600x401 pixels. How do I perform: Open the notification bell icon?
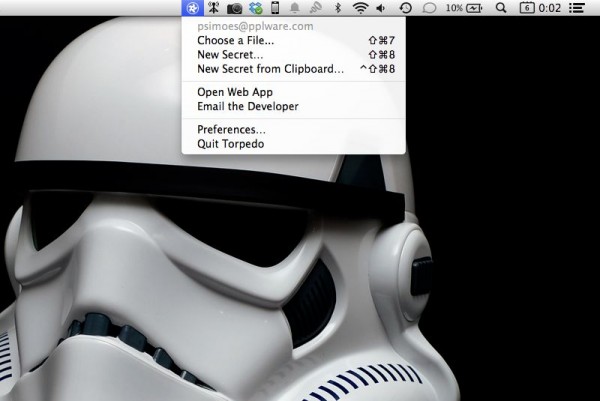point(295,8)
